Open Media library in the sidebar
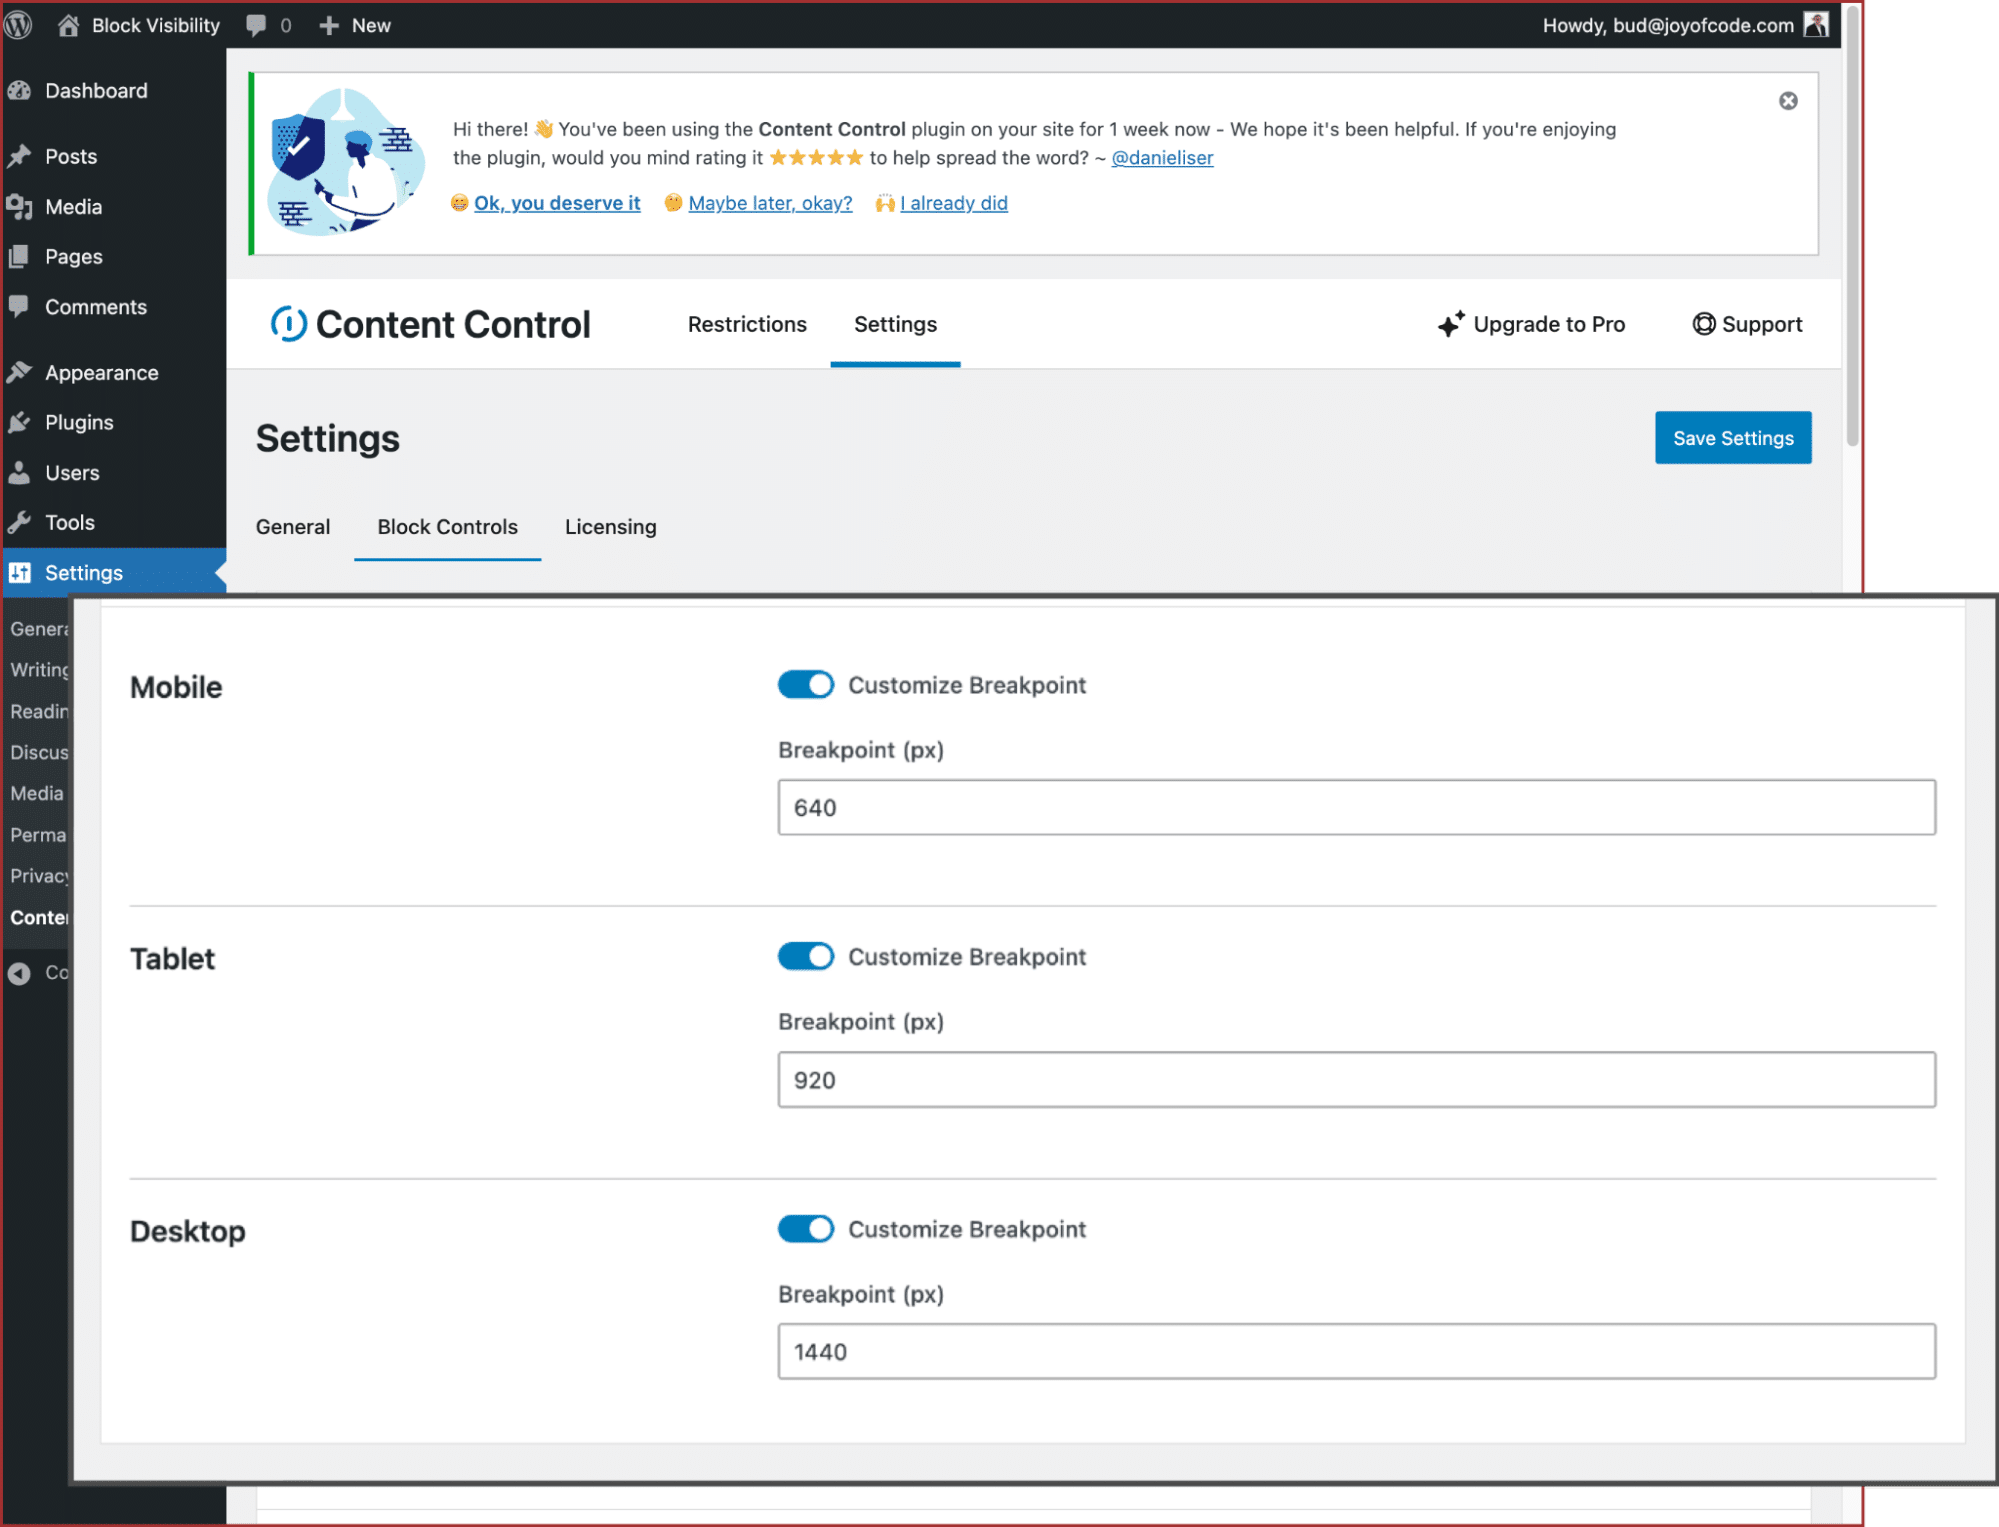Image resolution: width=1999 pixels, height=1527 pixels. point(113,207)
